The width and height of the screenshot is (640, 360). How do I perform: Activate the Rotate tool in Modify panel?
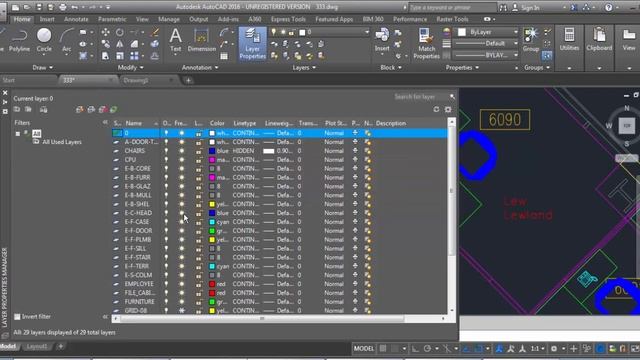pos(120,32)
